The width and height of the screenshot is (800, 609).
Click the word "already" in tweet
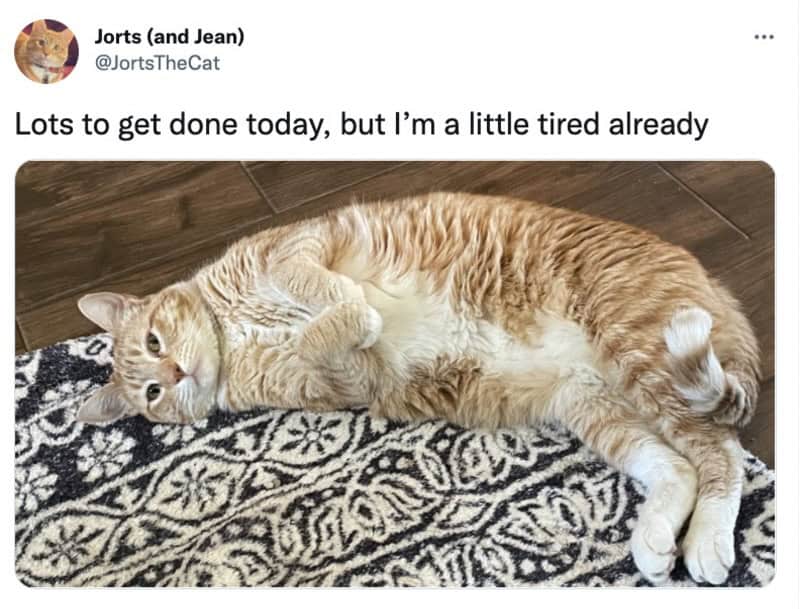click(658, 125)
